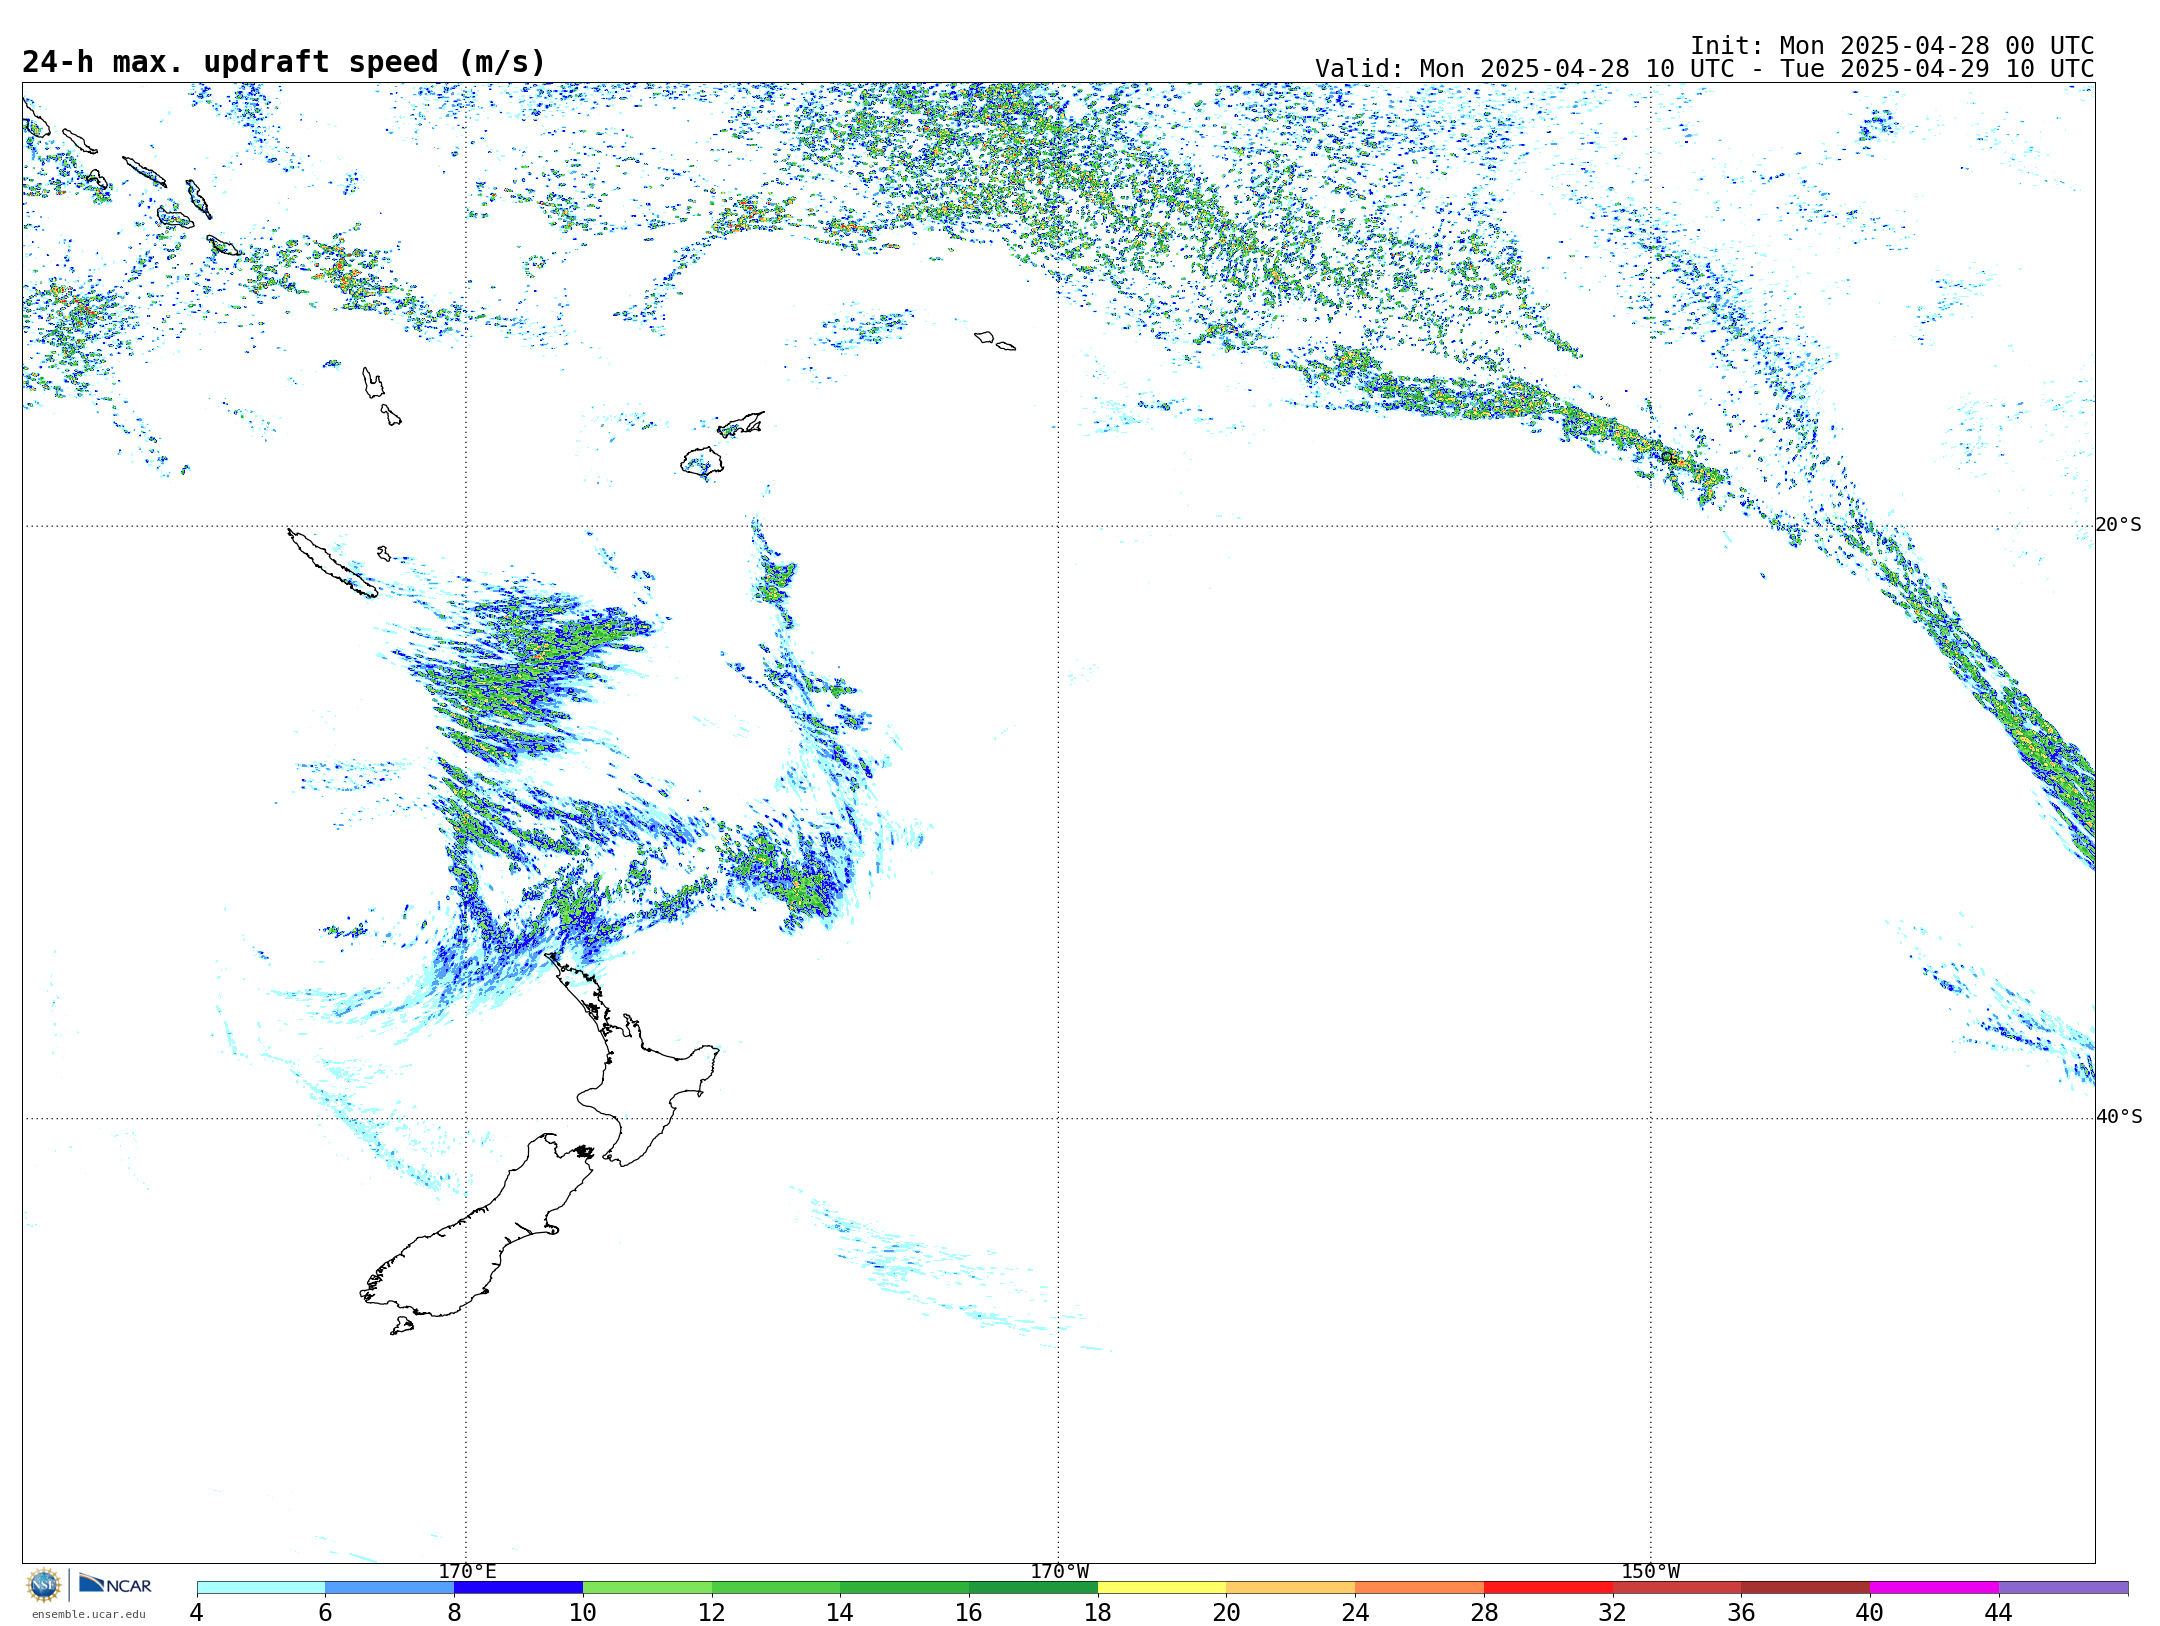
Task: Click the dark green 16-18 m/s swatch
Action: pyautogui.click(x=1033, y=1588)
